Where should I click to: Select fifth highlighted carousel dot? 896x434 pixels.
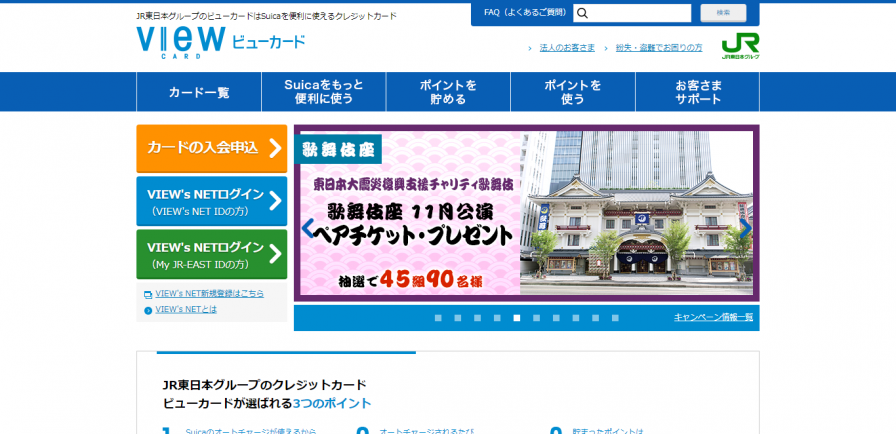(517, 318)
